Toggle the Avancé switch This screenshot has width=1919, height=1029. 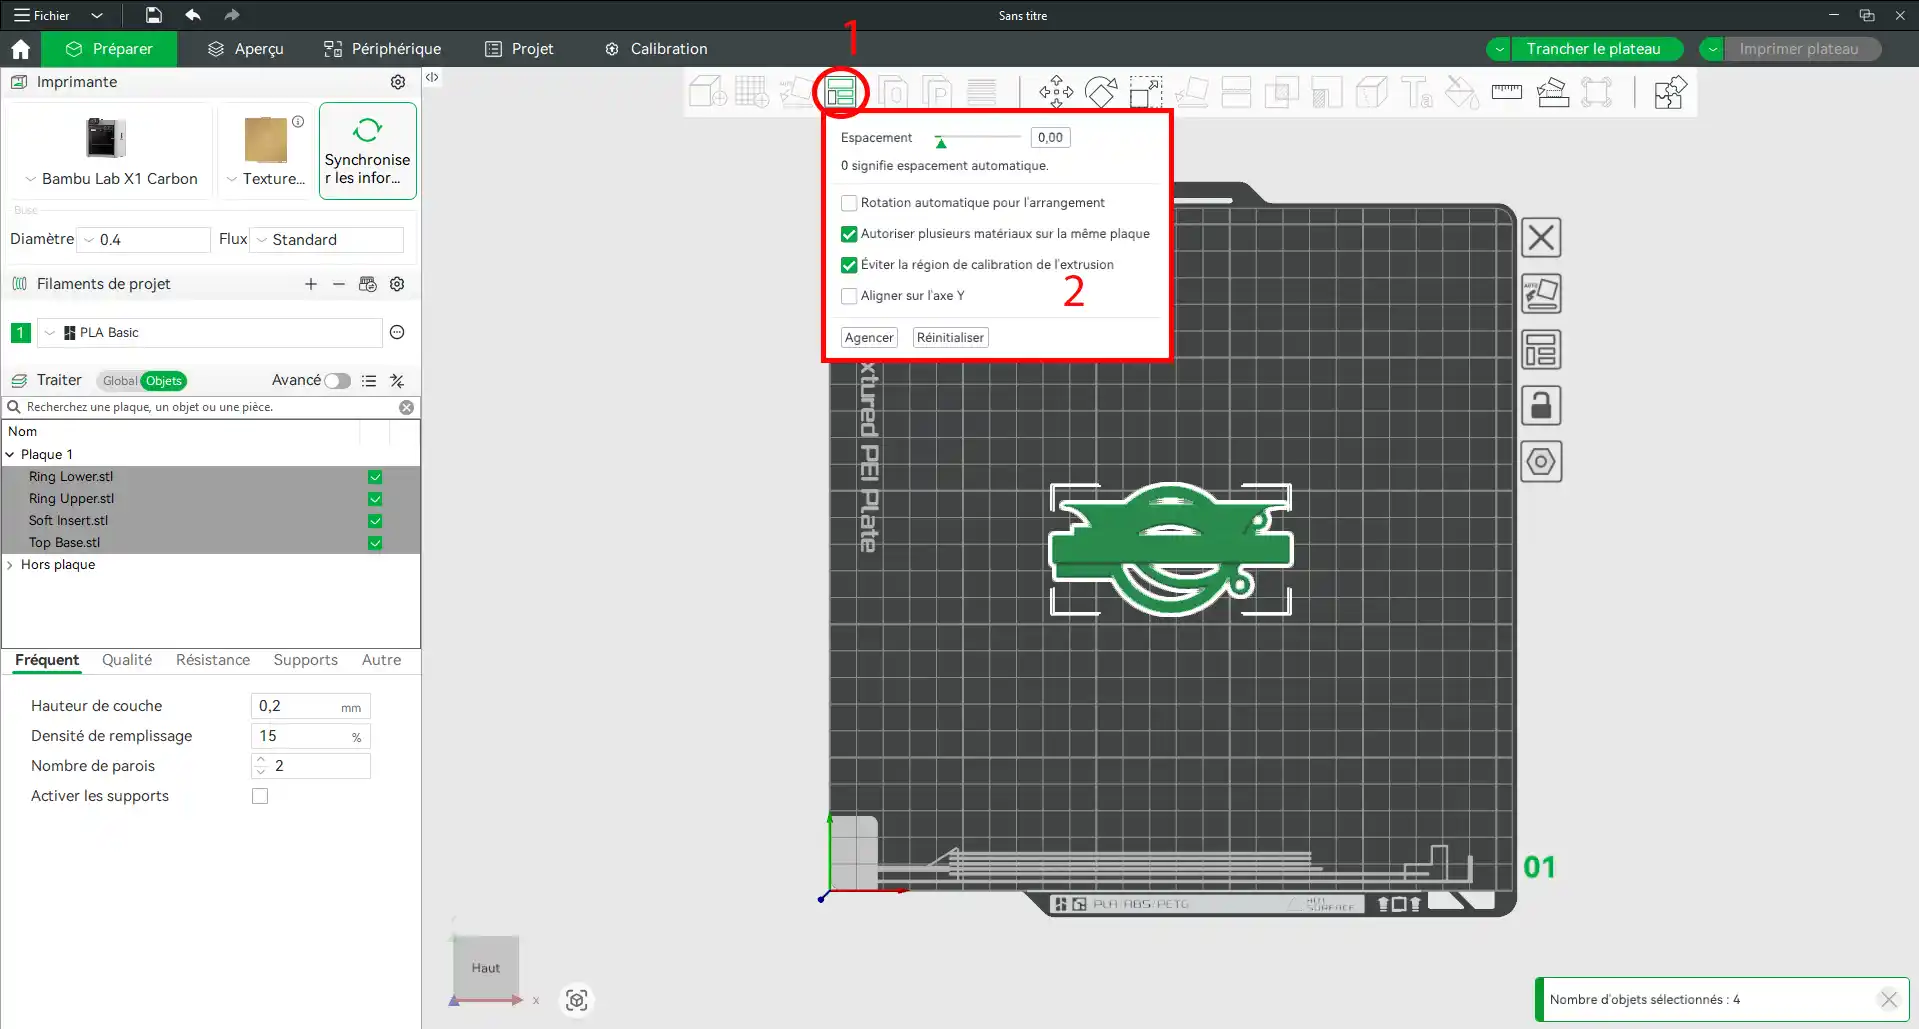[x=338, y=381]
